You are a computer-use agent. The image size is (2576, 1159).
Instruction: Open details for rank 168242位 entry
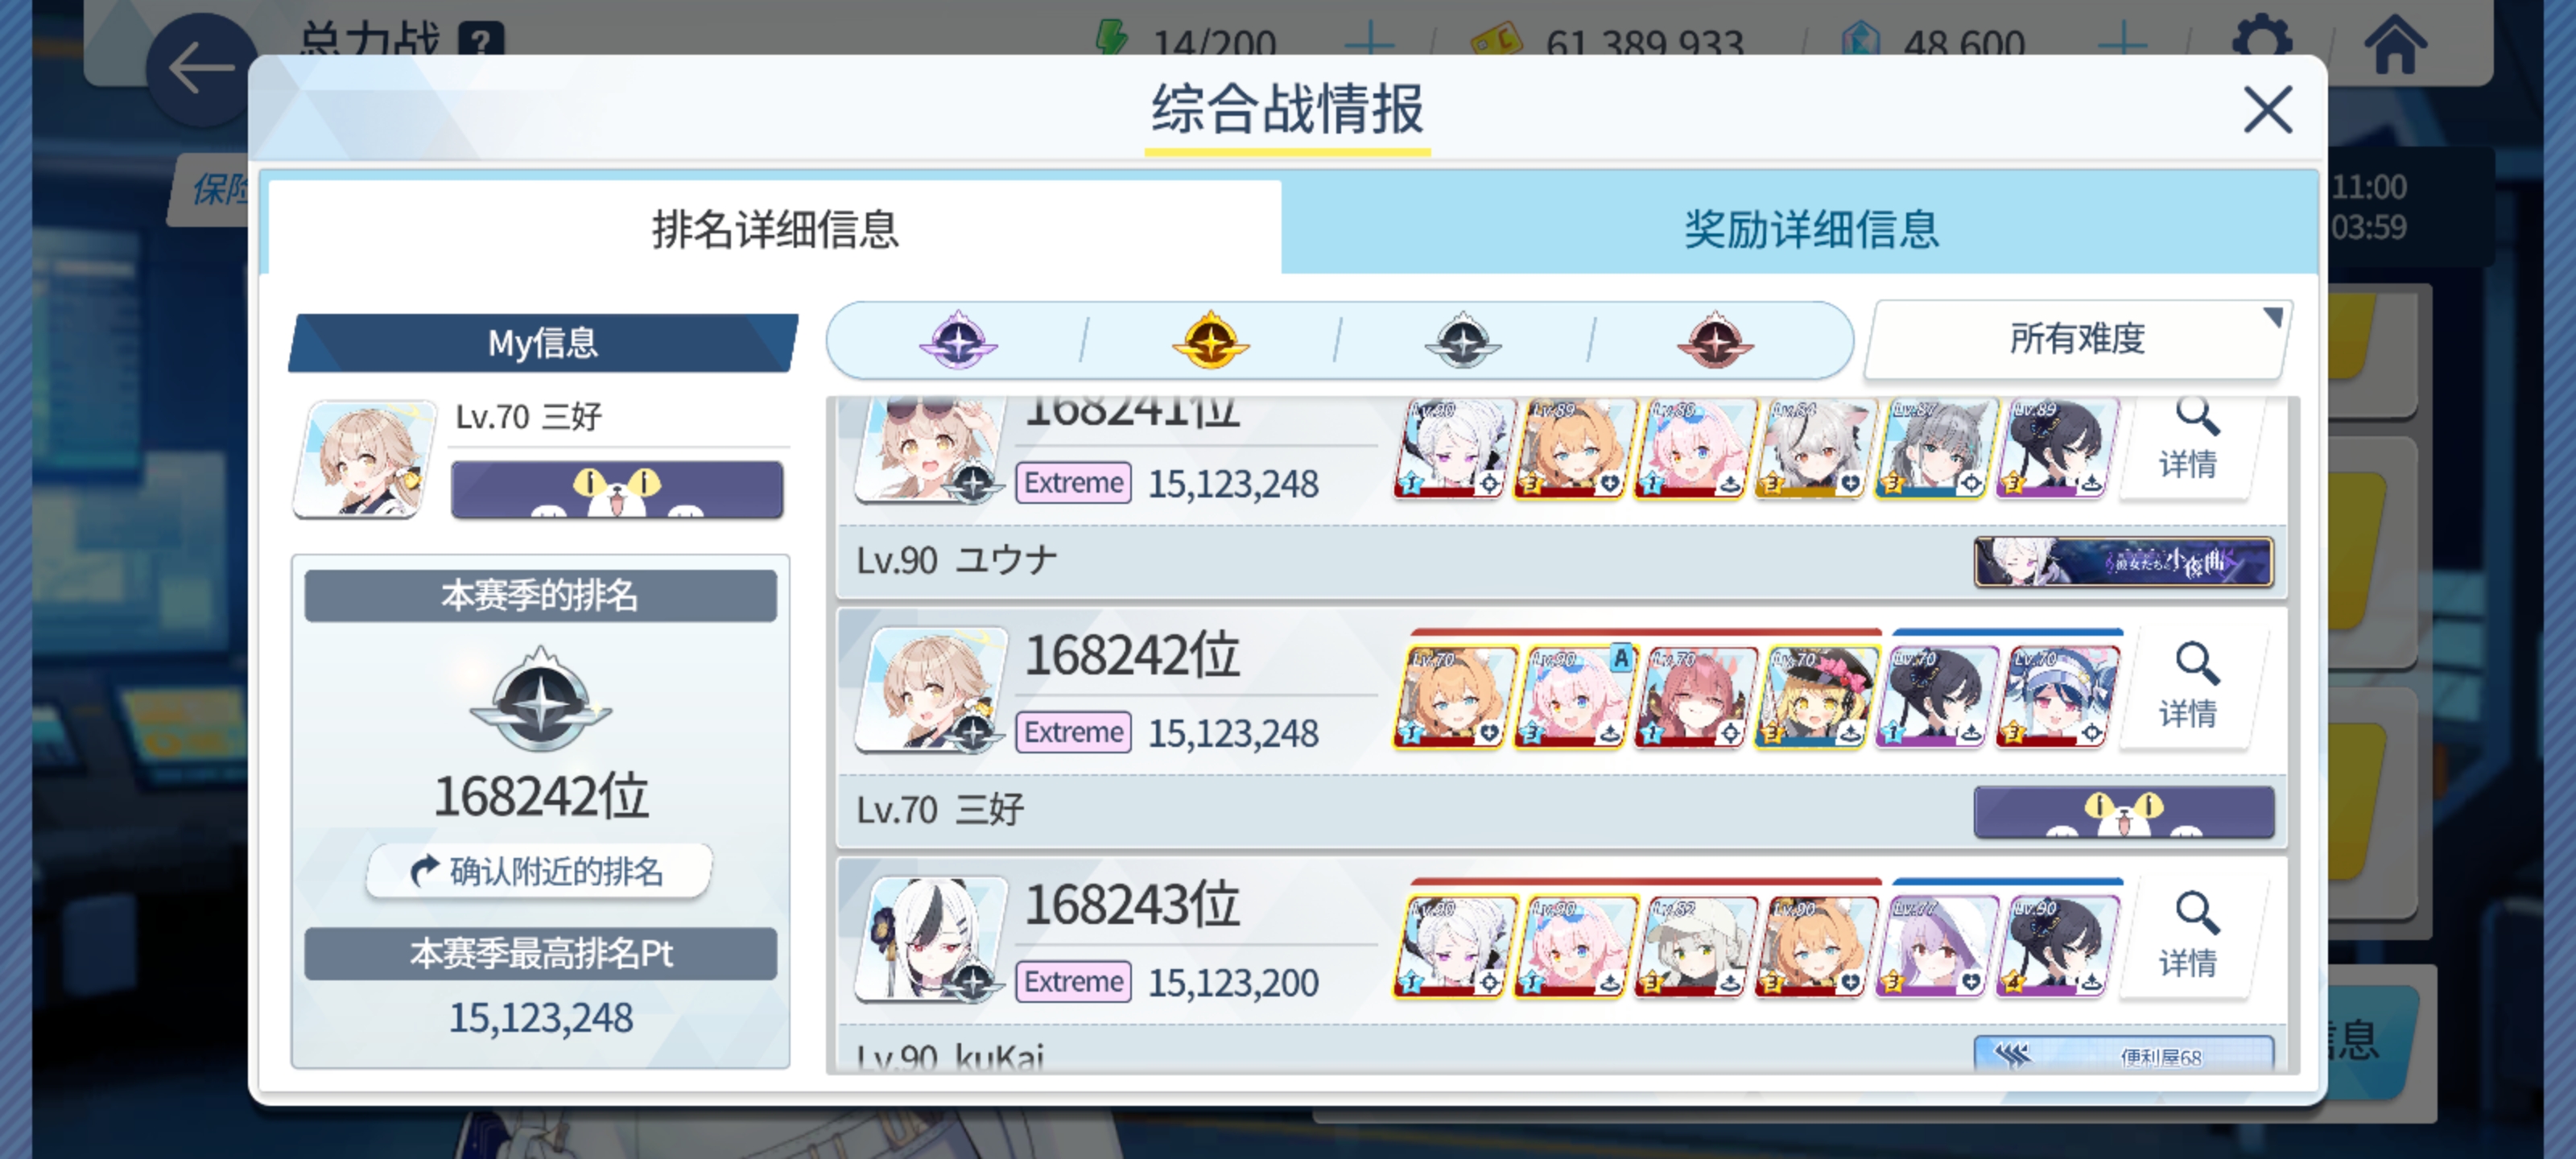click(x=2188, y=687)
